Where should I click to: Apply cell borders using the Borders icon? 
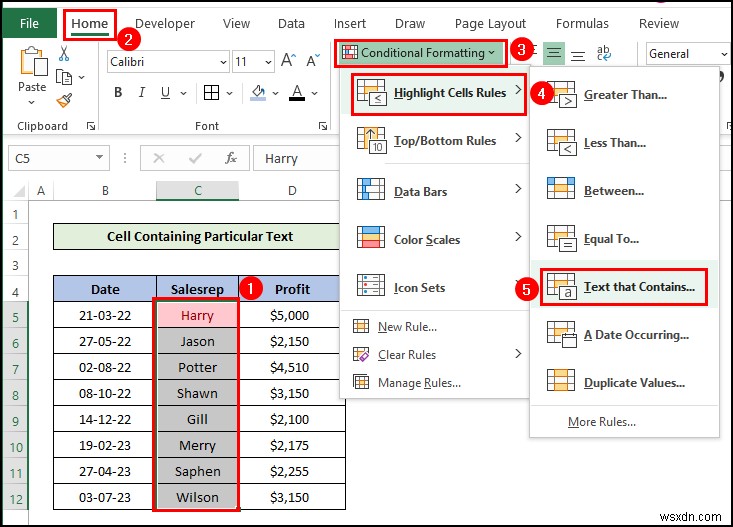[x=211, y=93]
